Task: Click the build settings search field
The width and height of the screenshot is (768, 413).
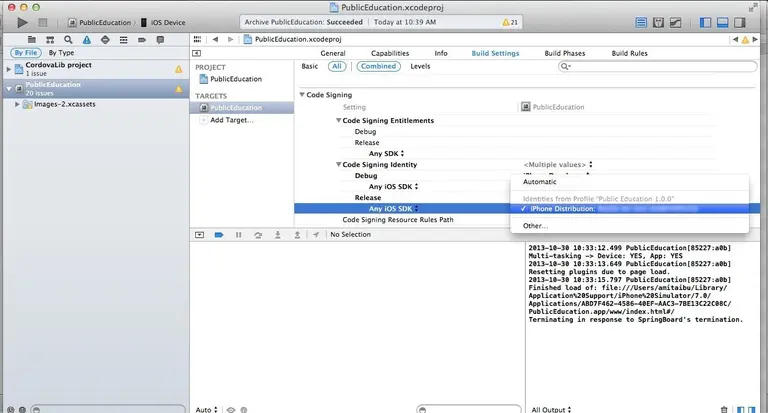Action: (657, 66)
